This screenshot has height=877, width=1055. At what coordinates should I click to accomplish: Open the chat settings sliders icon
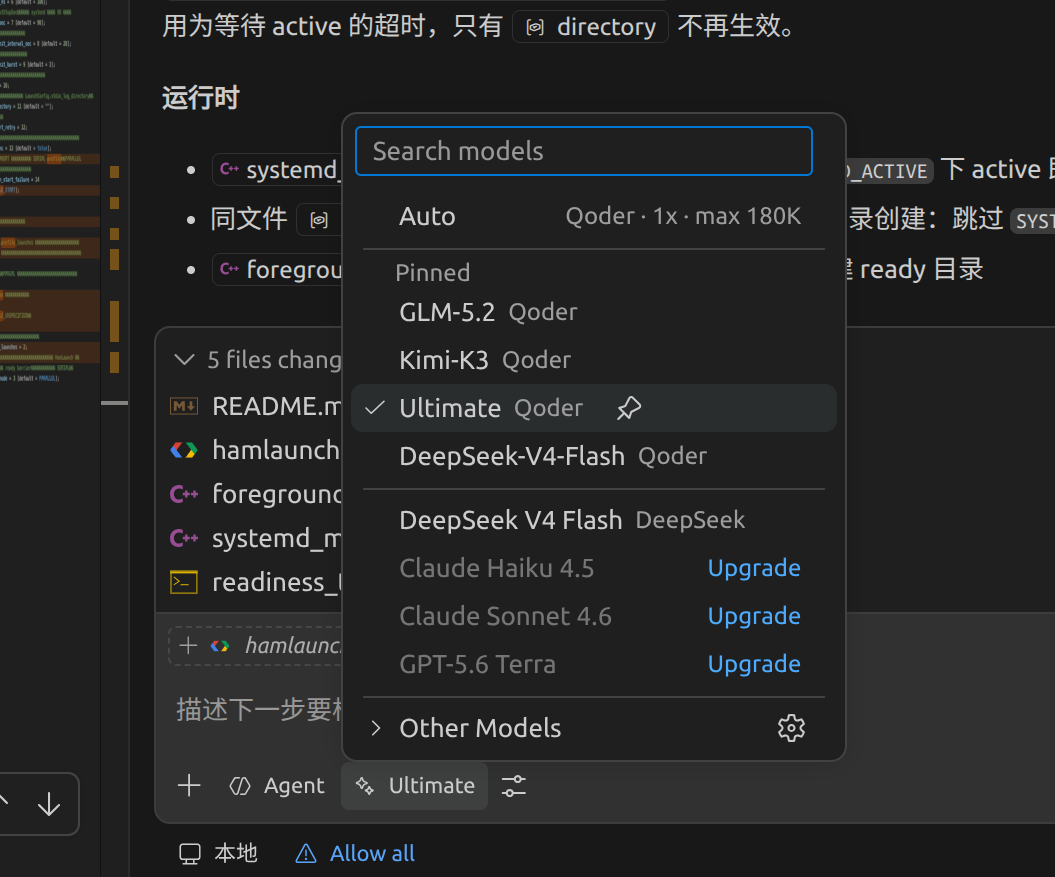514,785
